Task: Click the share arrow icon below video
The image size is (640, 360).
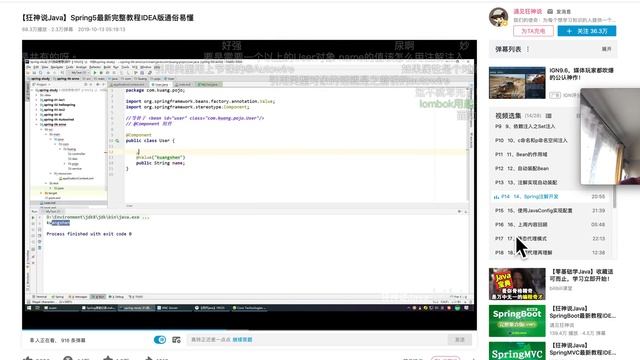Action: point(149,358)
